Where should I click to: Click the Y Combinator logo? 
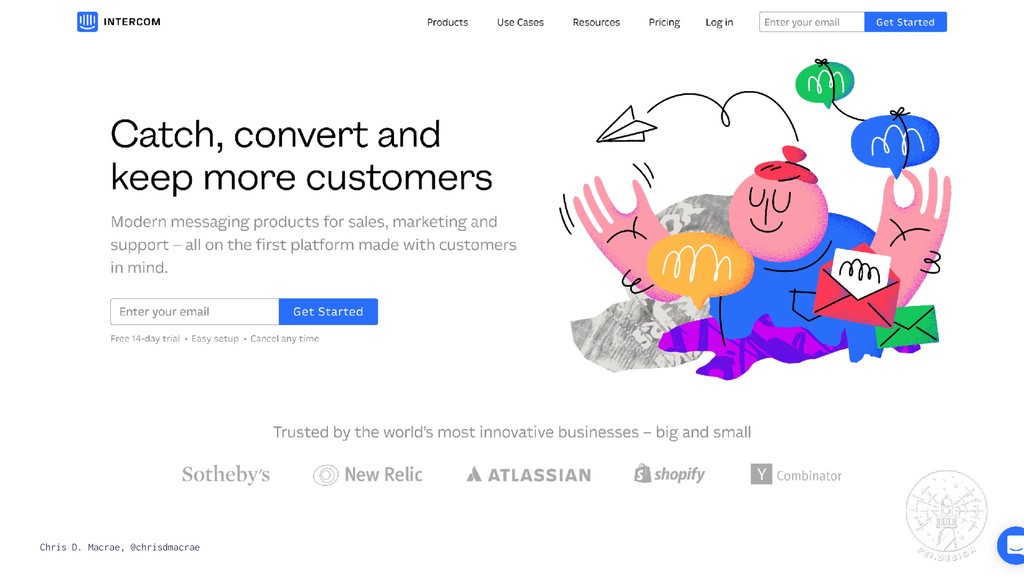coord(796,475)
